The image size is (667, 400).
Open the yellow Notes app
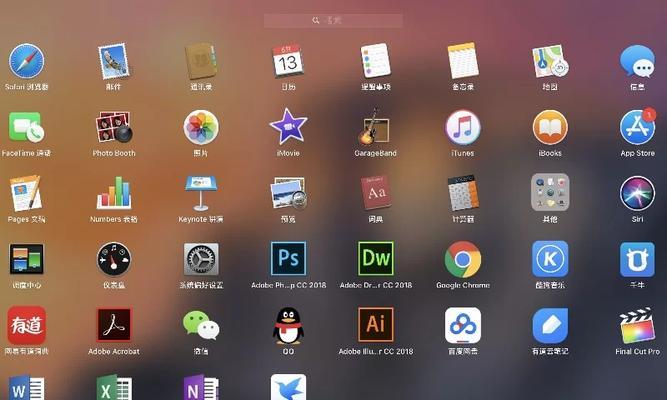click(463, 60)
